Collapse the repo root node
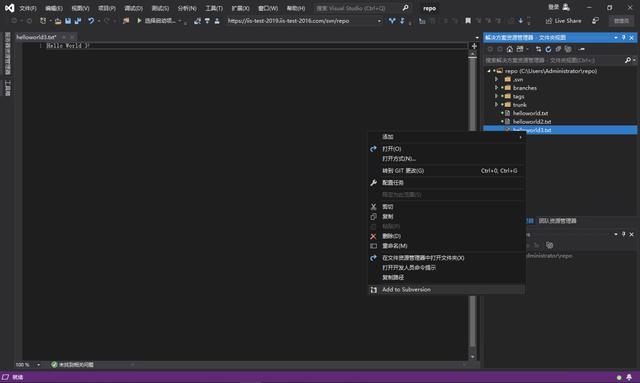The width and height of the screenshot is (640, 383). pyautogui.click(x=489, y=71)
